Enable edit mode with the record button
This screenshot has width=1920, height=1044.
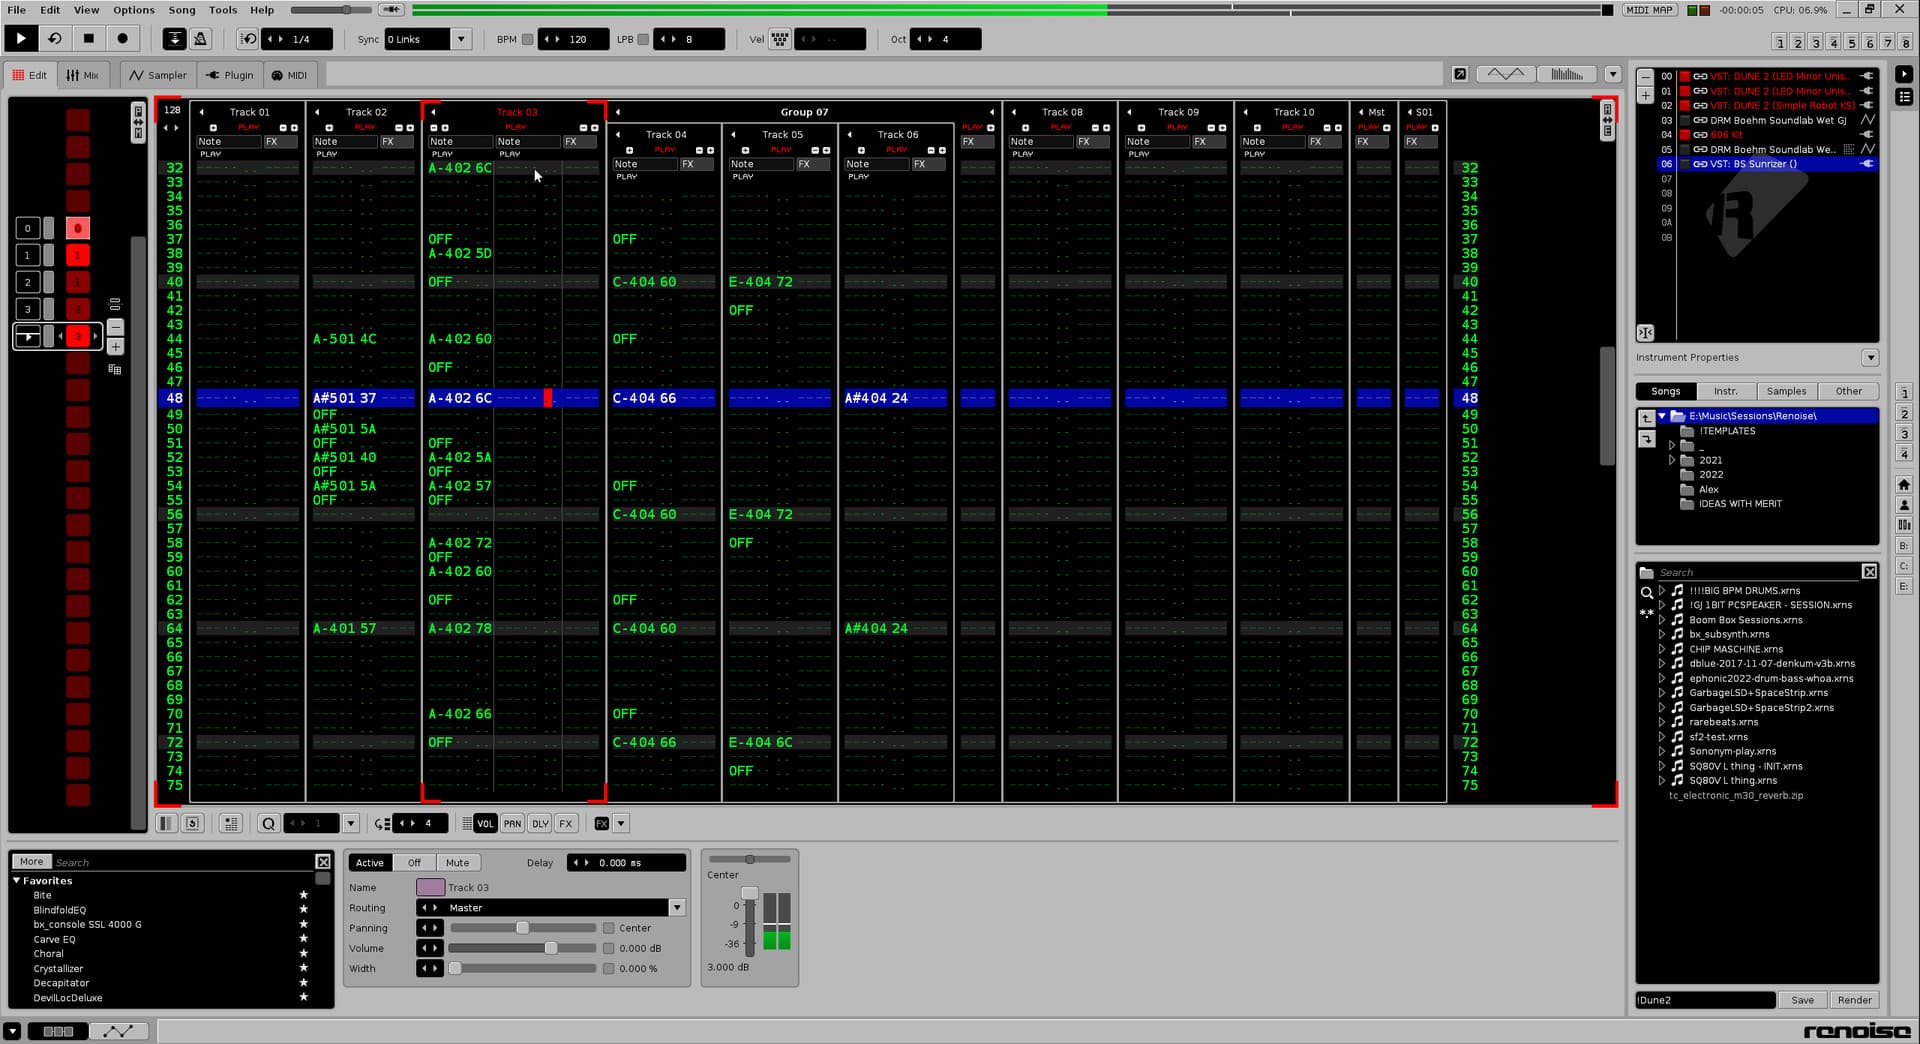(x=123, y=39)
